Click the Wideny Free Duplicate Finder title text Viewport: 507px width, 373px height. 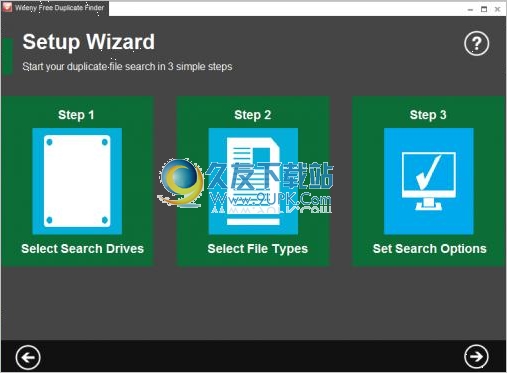click(60, 8)
